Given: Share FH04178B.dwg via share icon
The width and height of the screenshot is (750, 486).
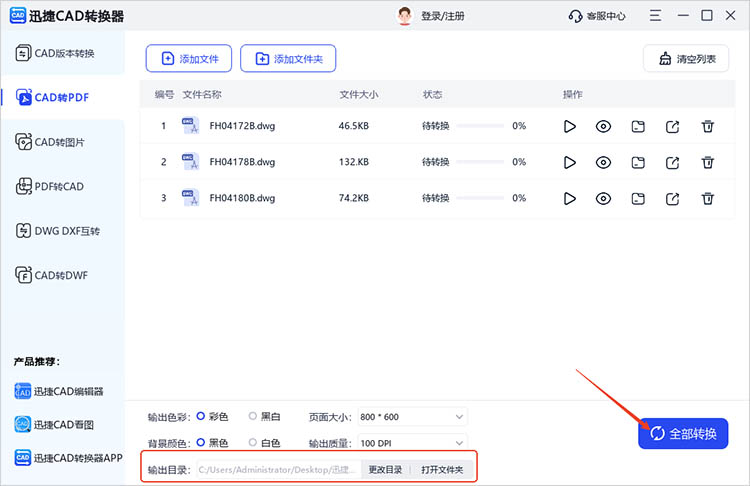Looking at the screenshot, I should (x=673, y=163).
